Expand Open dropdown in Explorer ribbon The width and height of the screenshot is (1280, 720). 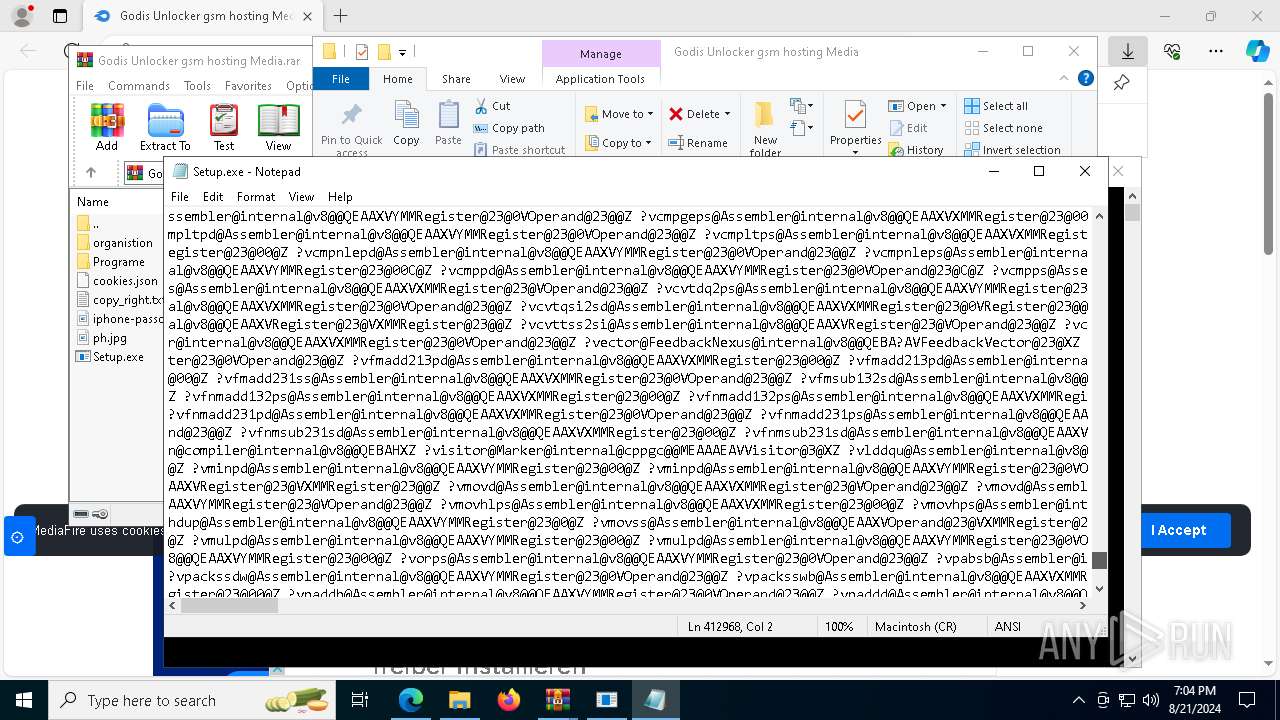943,106
